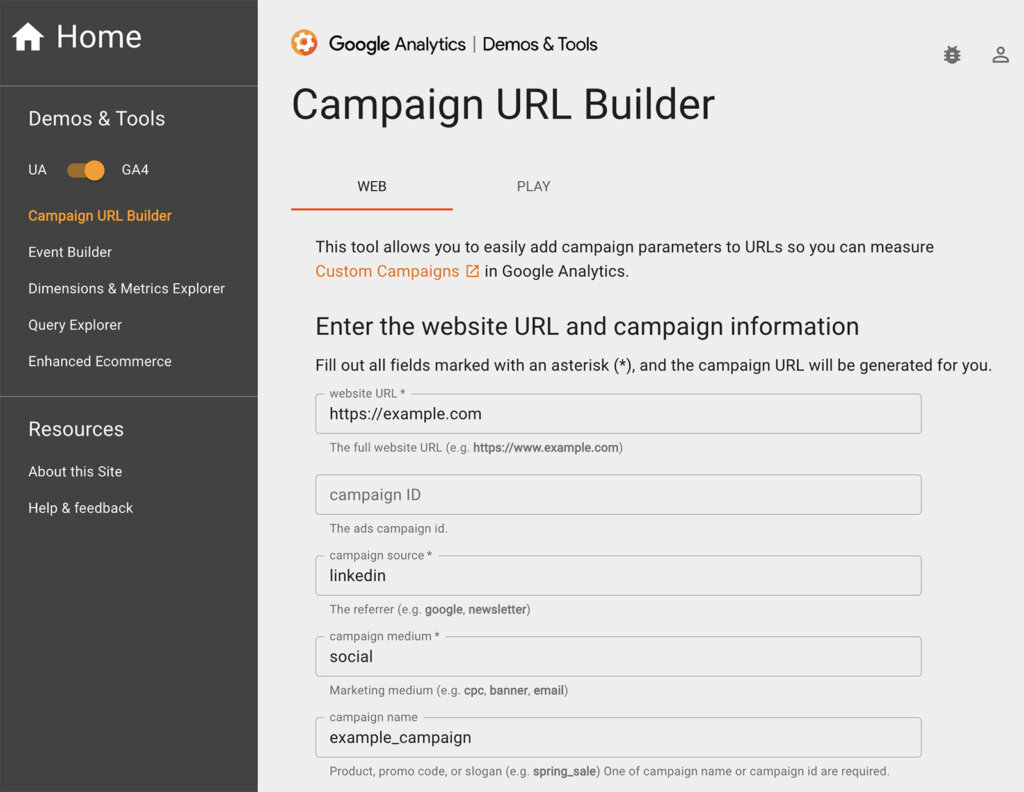The height and width of the screenshot is (792, 1024).
Task: Select Enhanced Ecommerce in the sidebar
Action: 100,361
